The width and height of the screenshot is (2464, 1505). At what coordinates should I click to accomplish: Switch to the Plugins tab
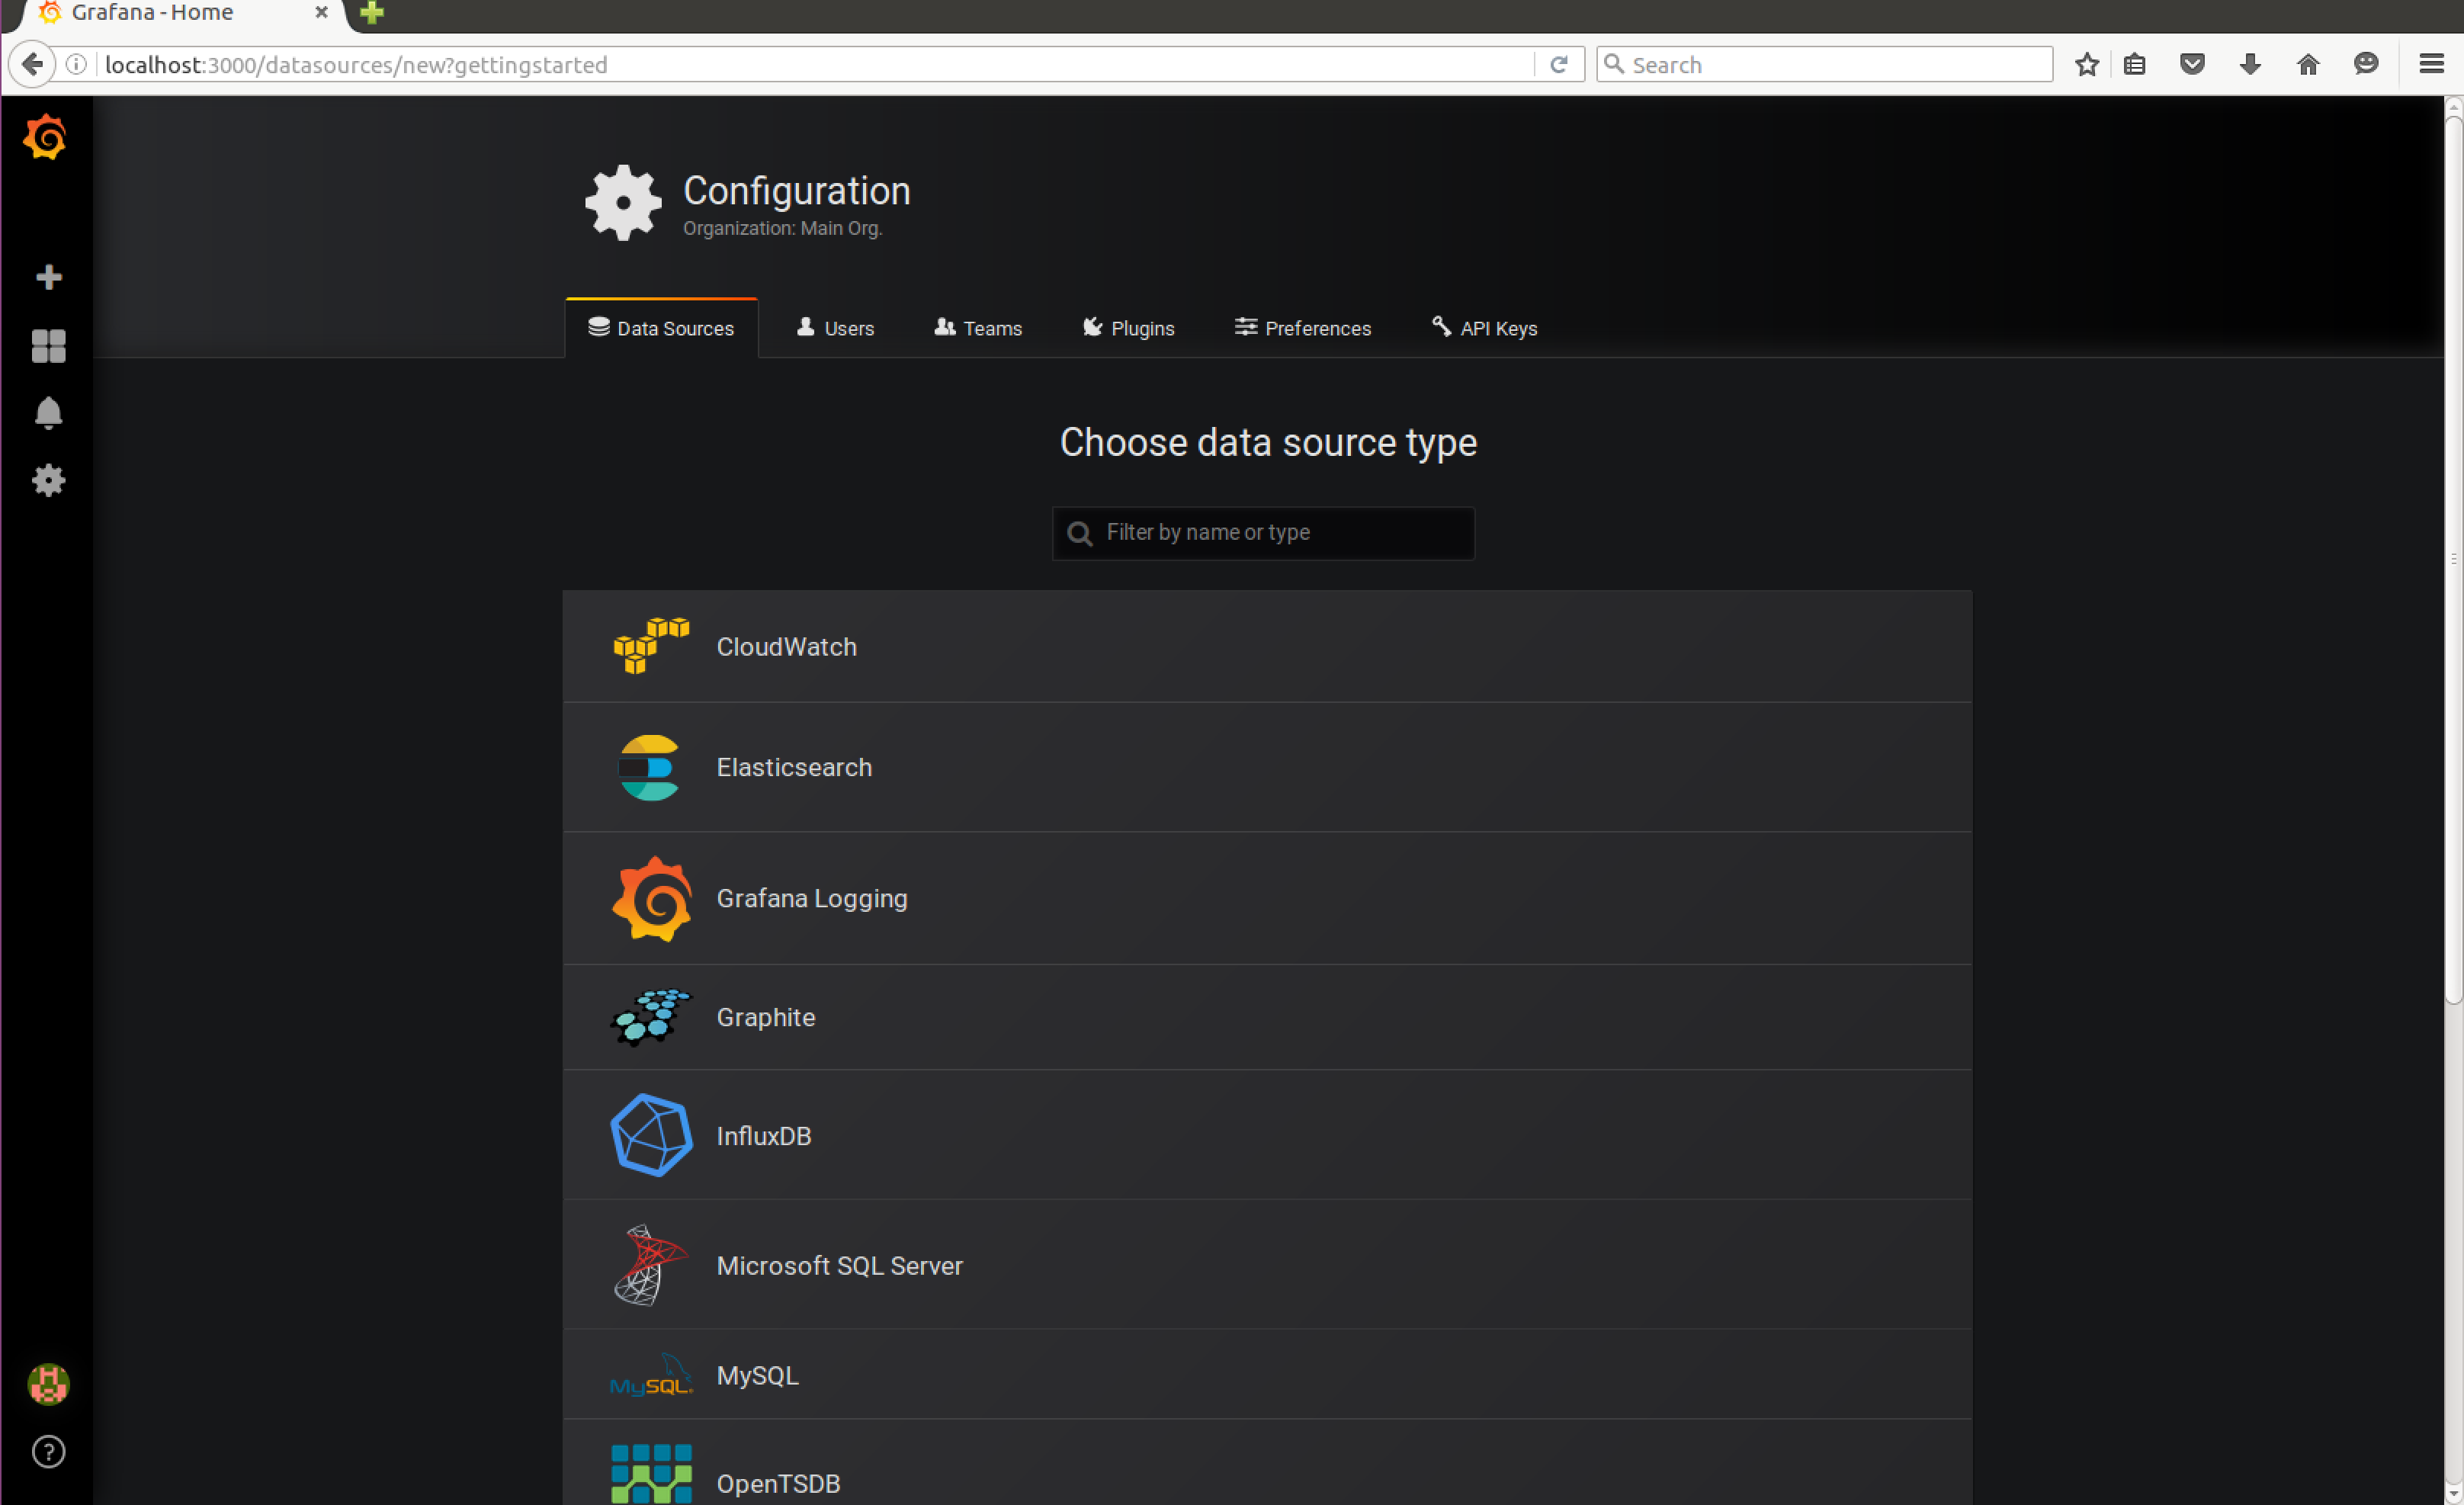click(1128, 328)
